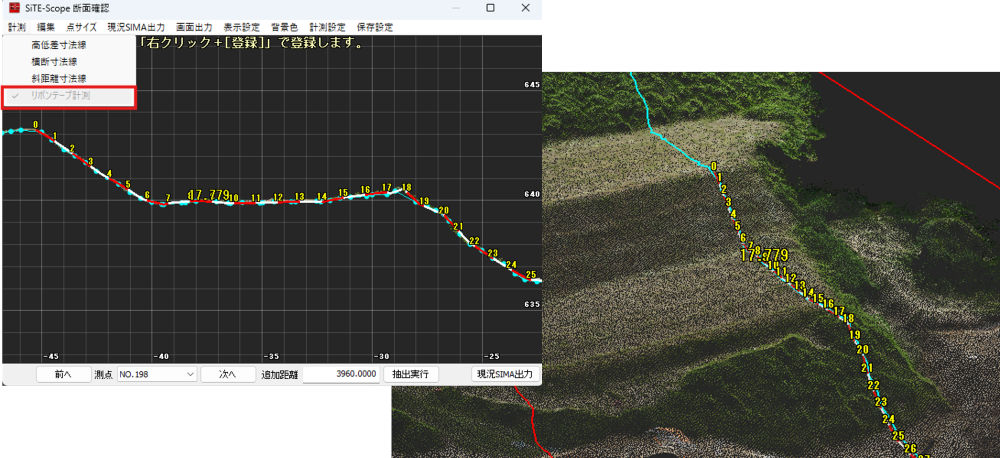
Task: Open the 背景色 menu
Action: click(x=284, y=27)
